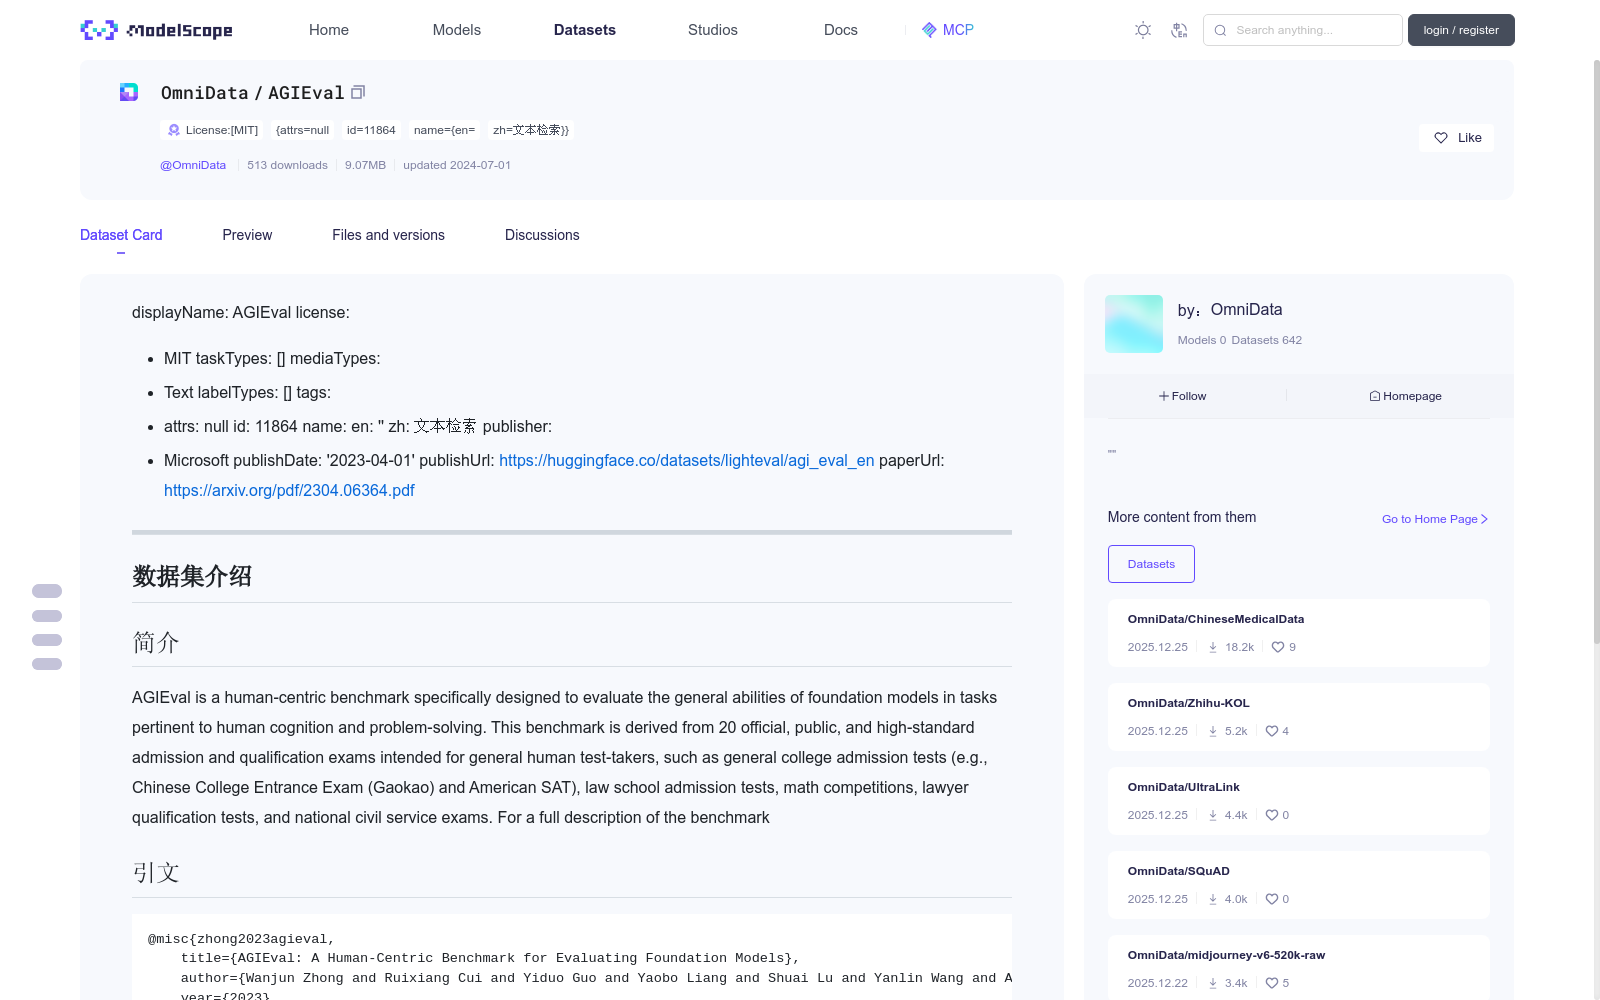Click the download icon on SQuAD card
This screenshot has width=1600, height=1000.
coord(1213,899)
